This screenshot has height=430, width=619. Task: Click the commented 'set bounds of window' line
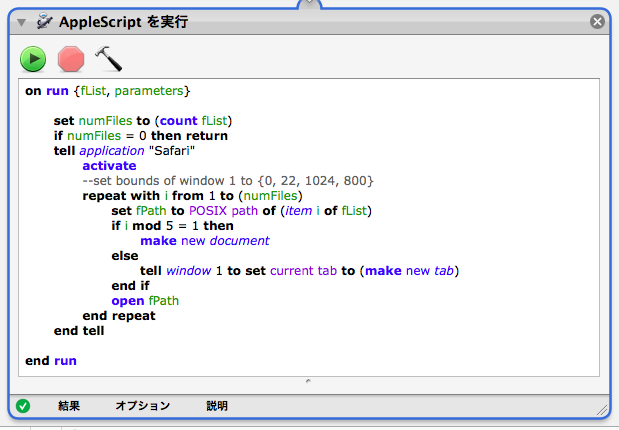228,181
